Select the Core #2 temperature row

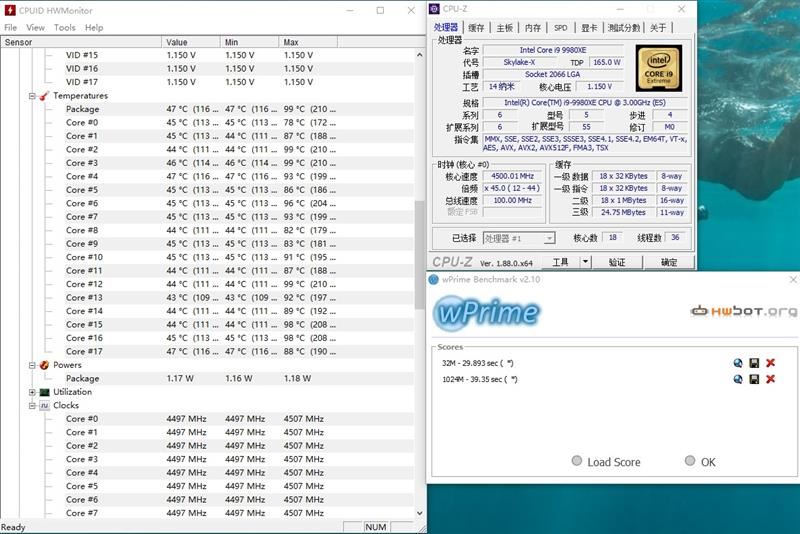tap(207, 149)
